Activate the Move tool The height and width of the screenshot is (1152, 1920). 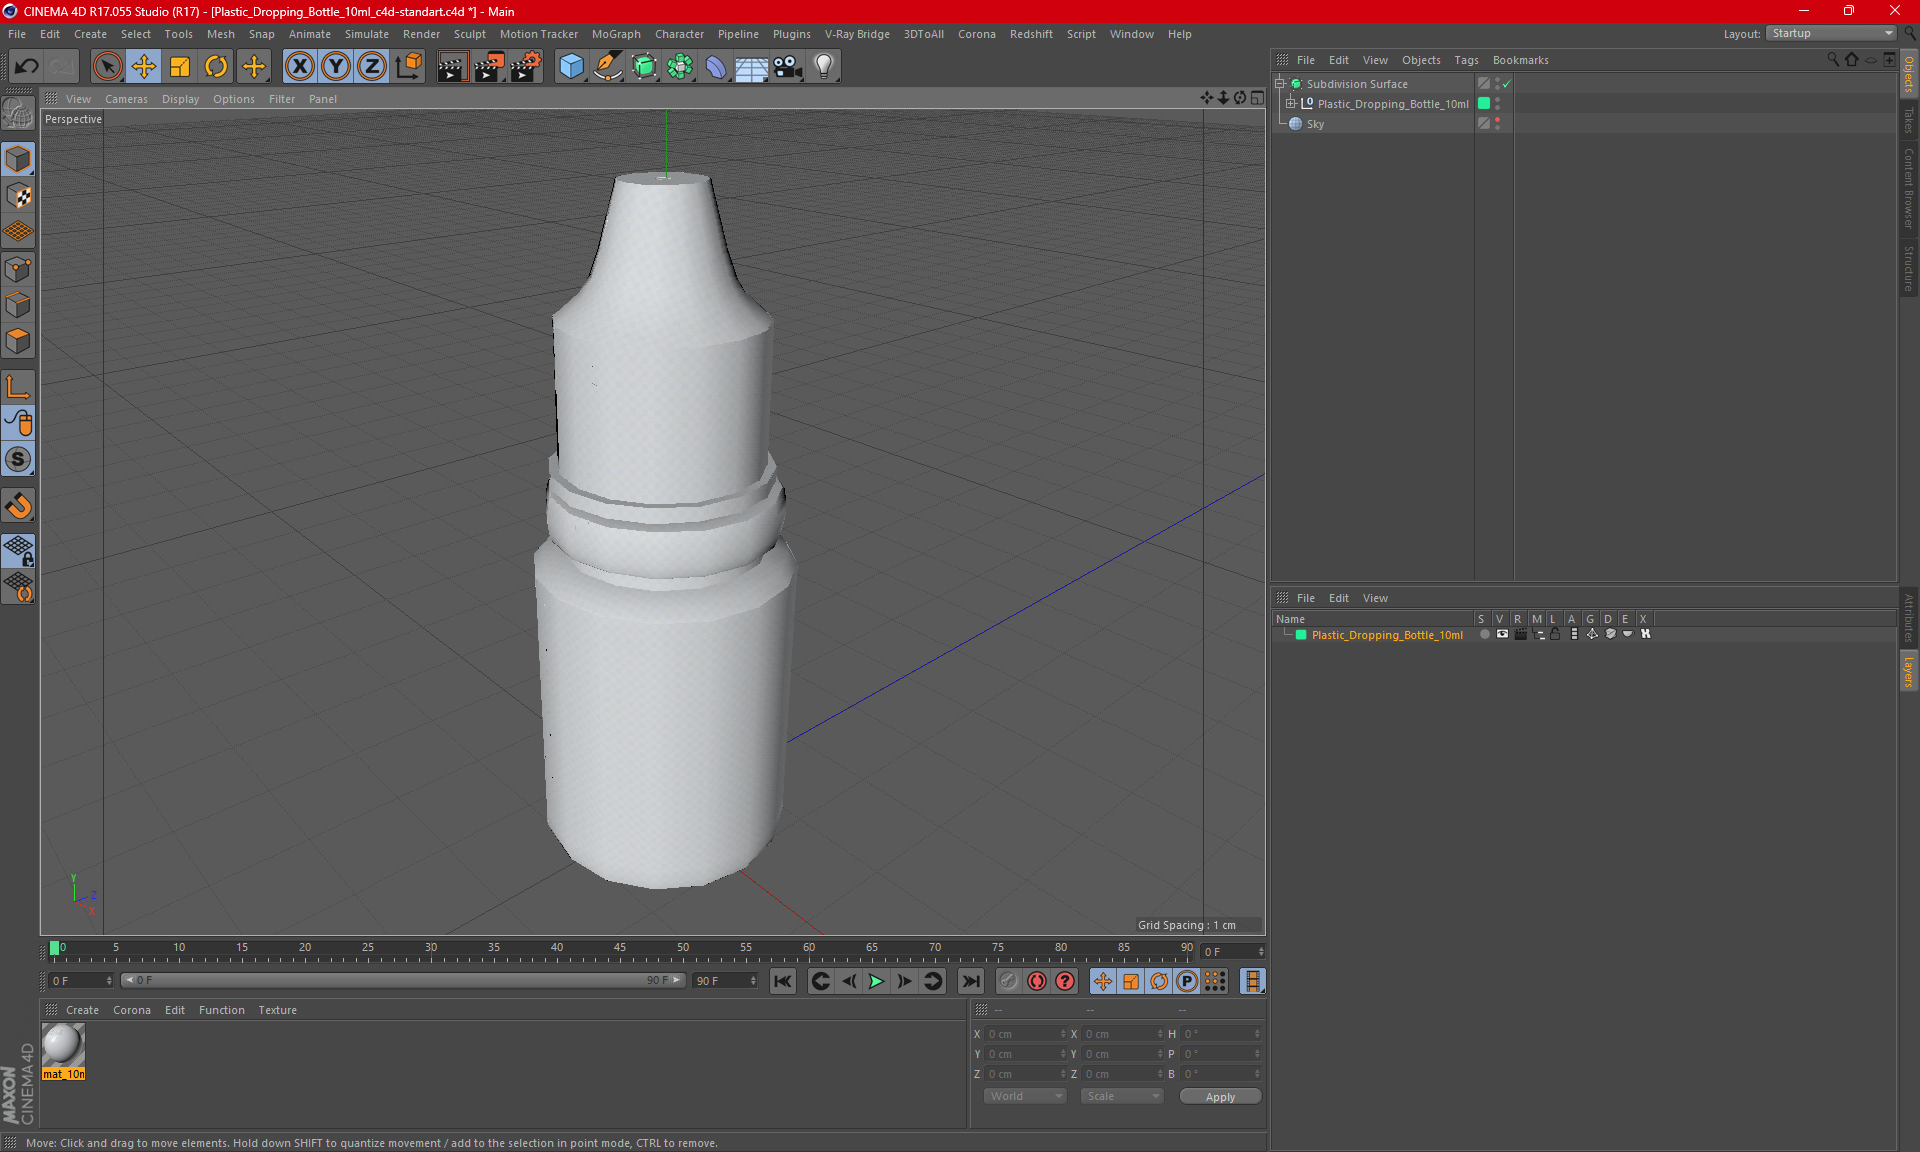(144, 66)
